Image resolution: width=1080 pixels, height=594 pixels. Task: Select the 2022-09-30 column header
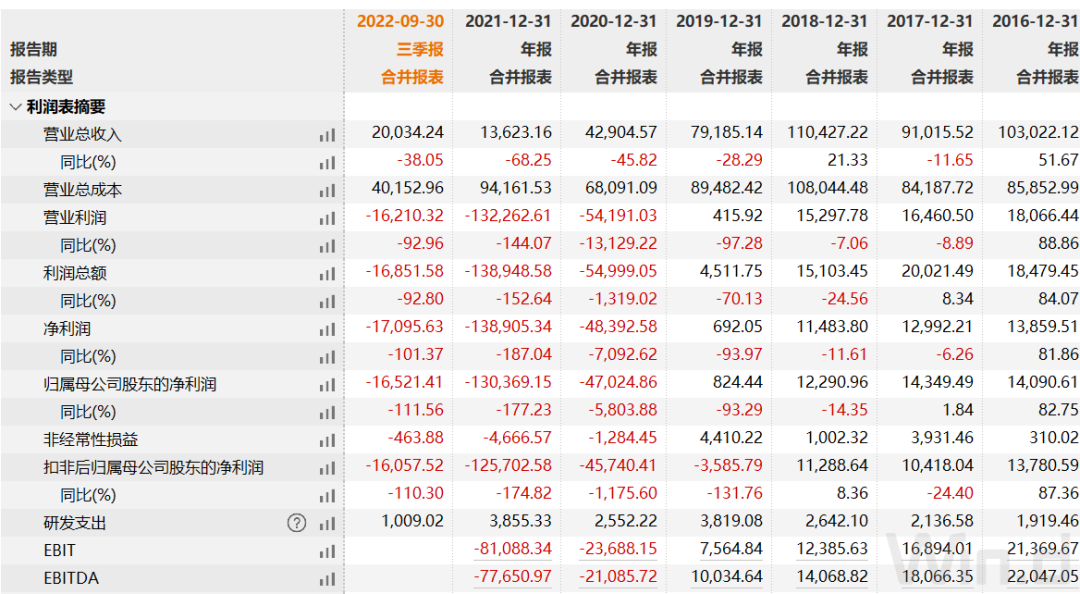coord(400,21)
